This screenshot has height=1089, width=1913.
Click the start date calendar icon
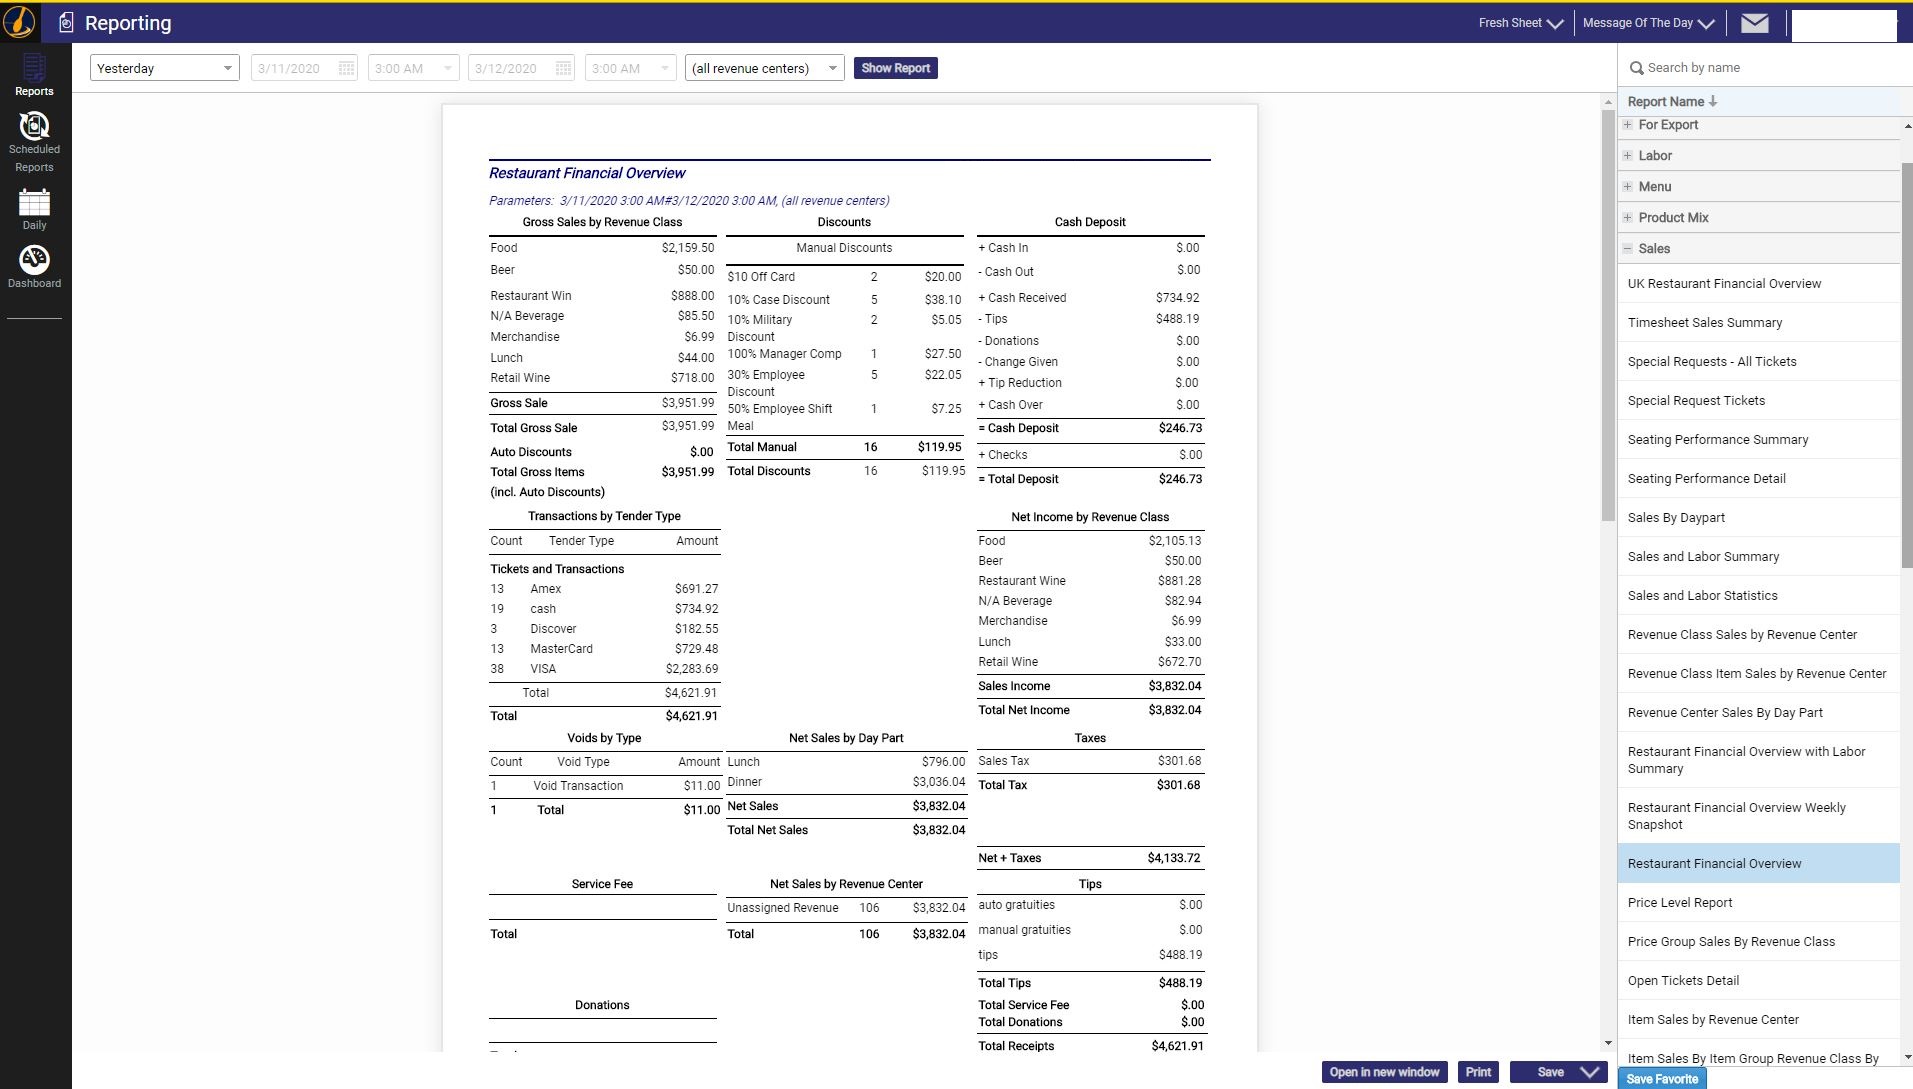pos(346,68)
